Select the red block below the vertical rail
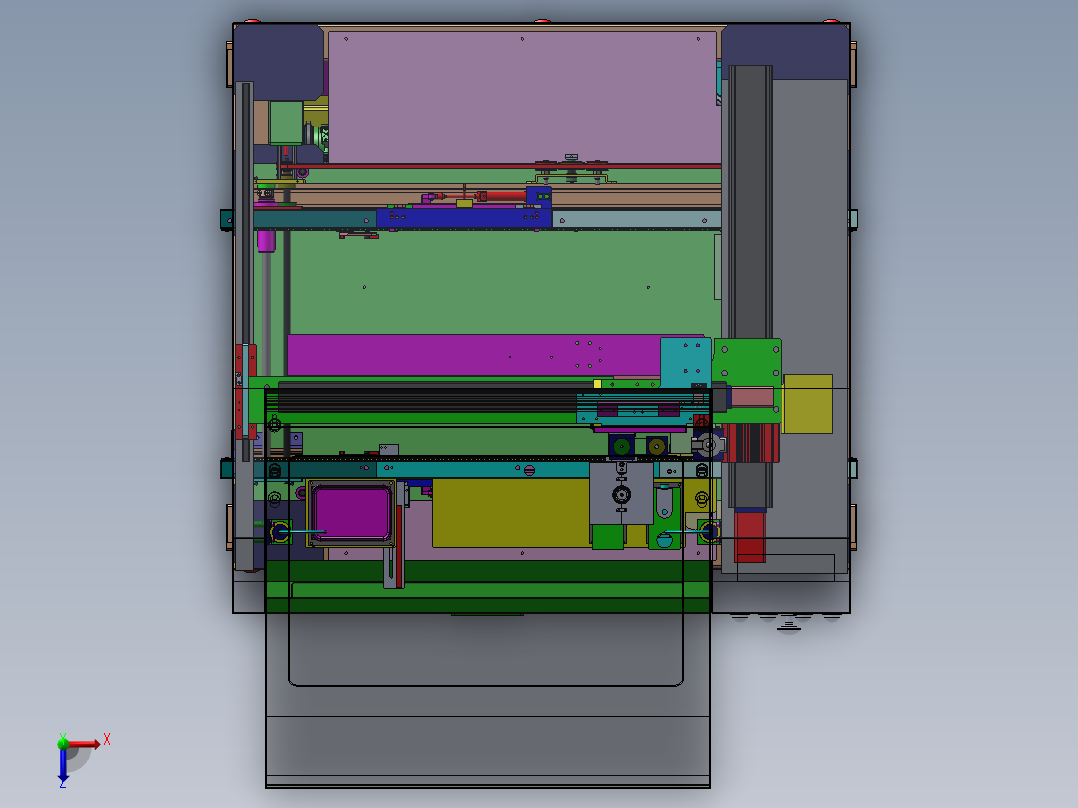 tap(750, 536)
